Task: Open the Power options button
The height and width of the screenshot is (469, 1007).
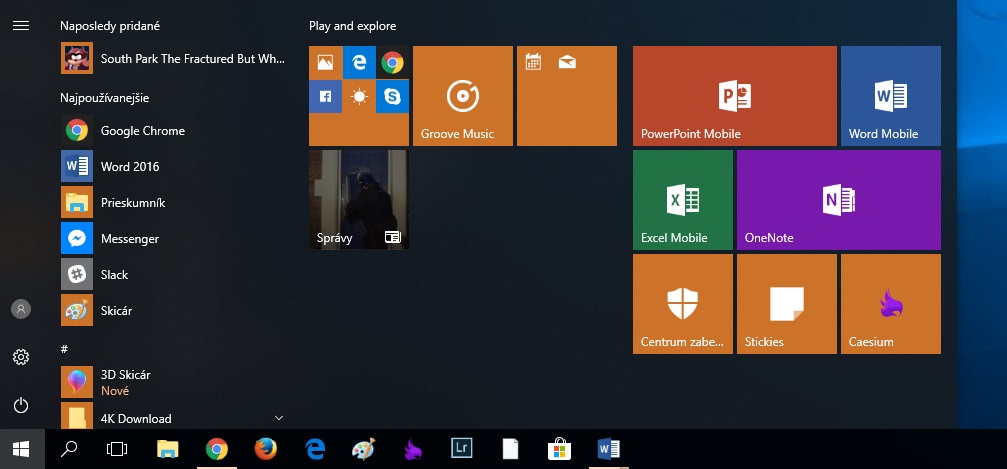Action: [x=21, y=405]
